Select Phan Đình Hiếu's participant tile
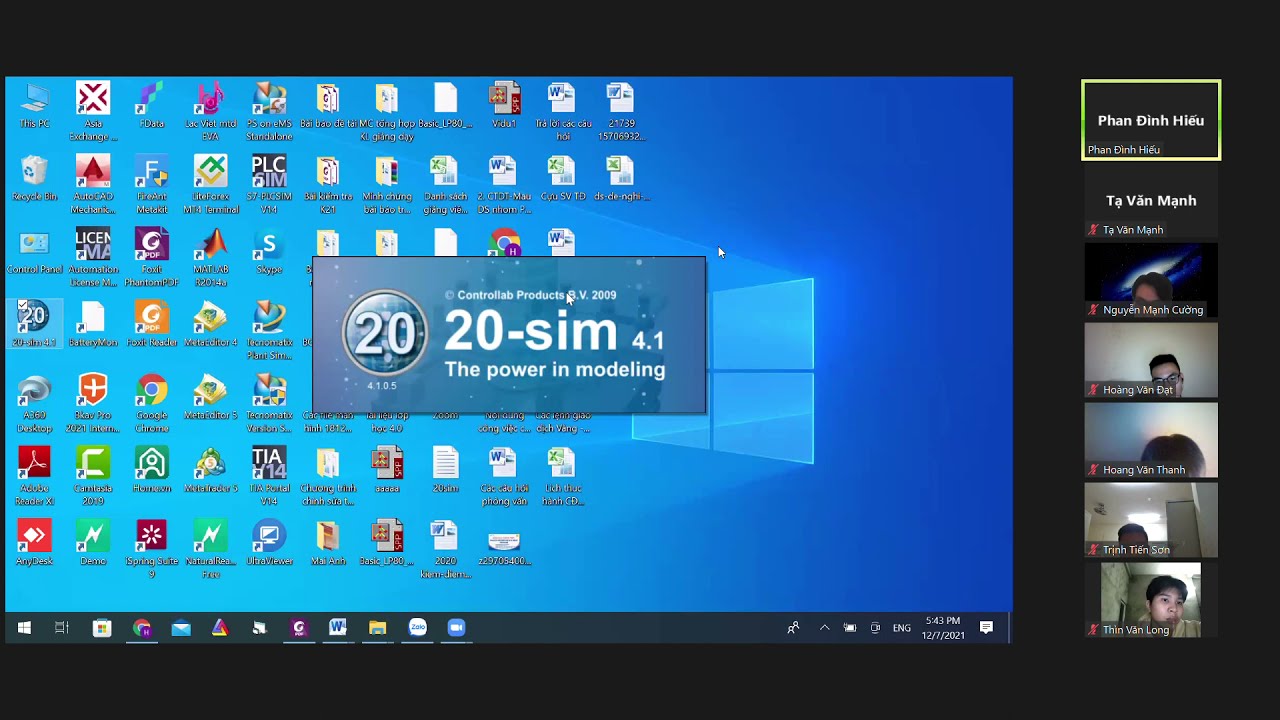Image resolution: width=1280 pixels, height=720 pixels. 1151,120
